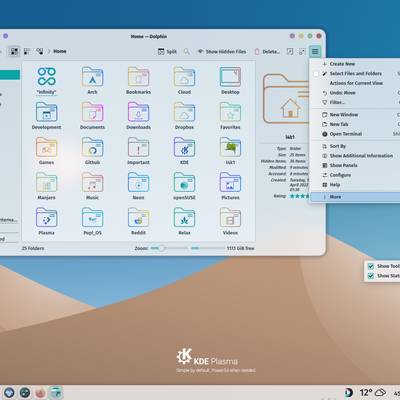Select the Games folder
This screenshot has height=400, width=400.
(x=46, y=151)
